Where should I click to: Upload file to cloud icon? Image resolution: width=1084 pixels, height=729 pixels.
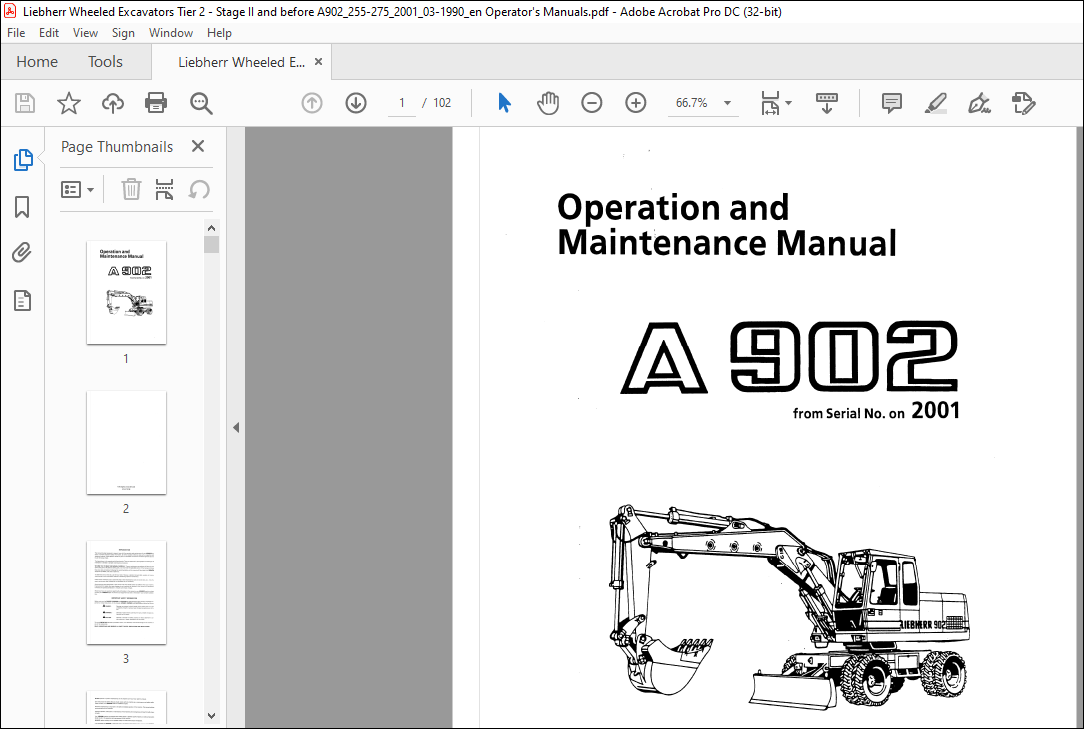(x=113, y=103)
